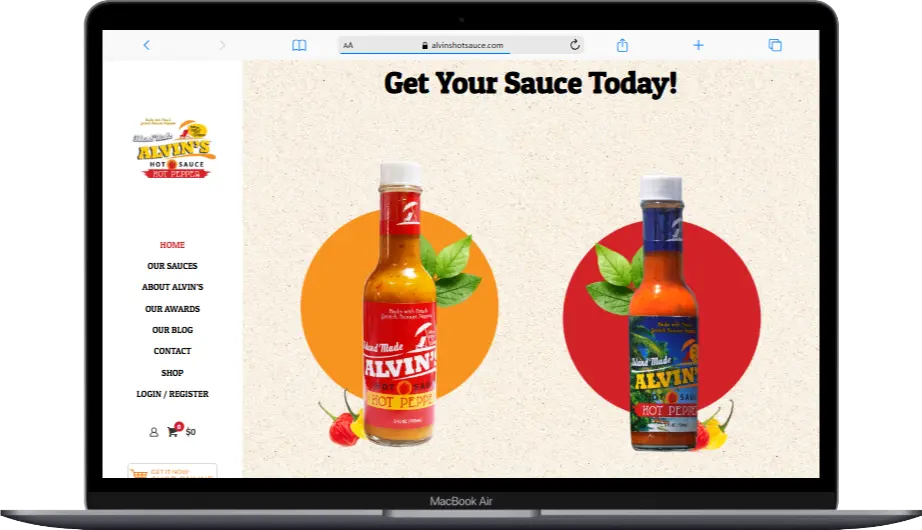Select the red label Alvin's bottle
The height and width of the screenshot is (530, 922).
pos(400,303)
